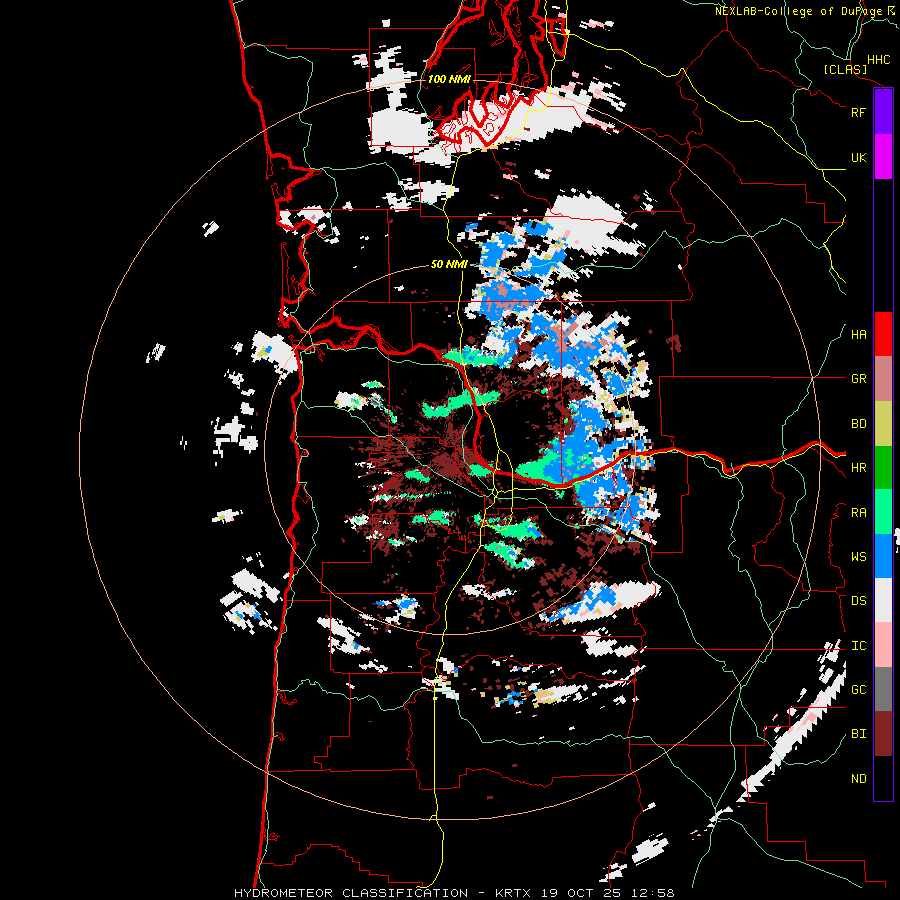Click the DS white legend swatch
This screenshot has width=900, height=900.
883,600
